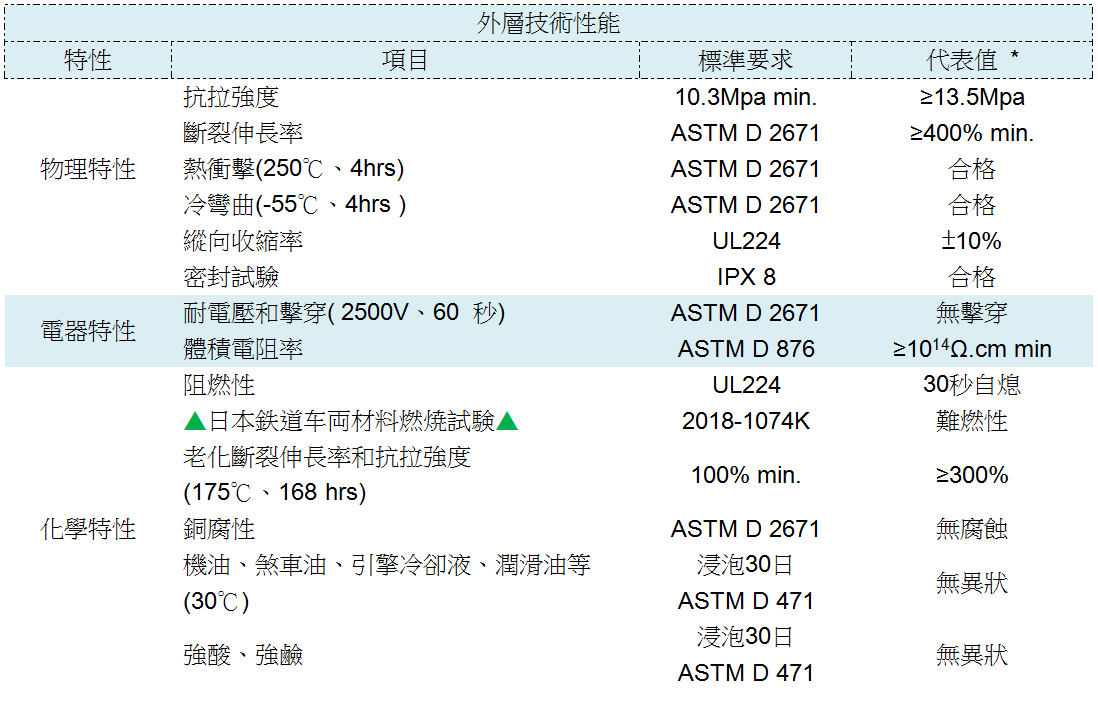The width and height of the screenshot is (1098, 703).
Task: Click the green triangle after 日本鉄道车両材料燃焼試験
Action: coord(508,422)
